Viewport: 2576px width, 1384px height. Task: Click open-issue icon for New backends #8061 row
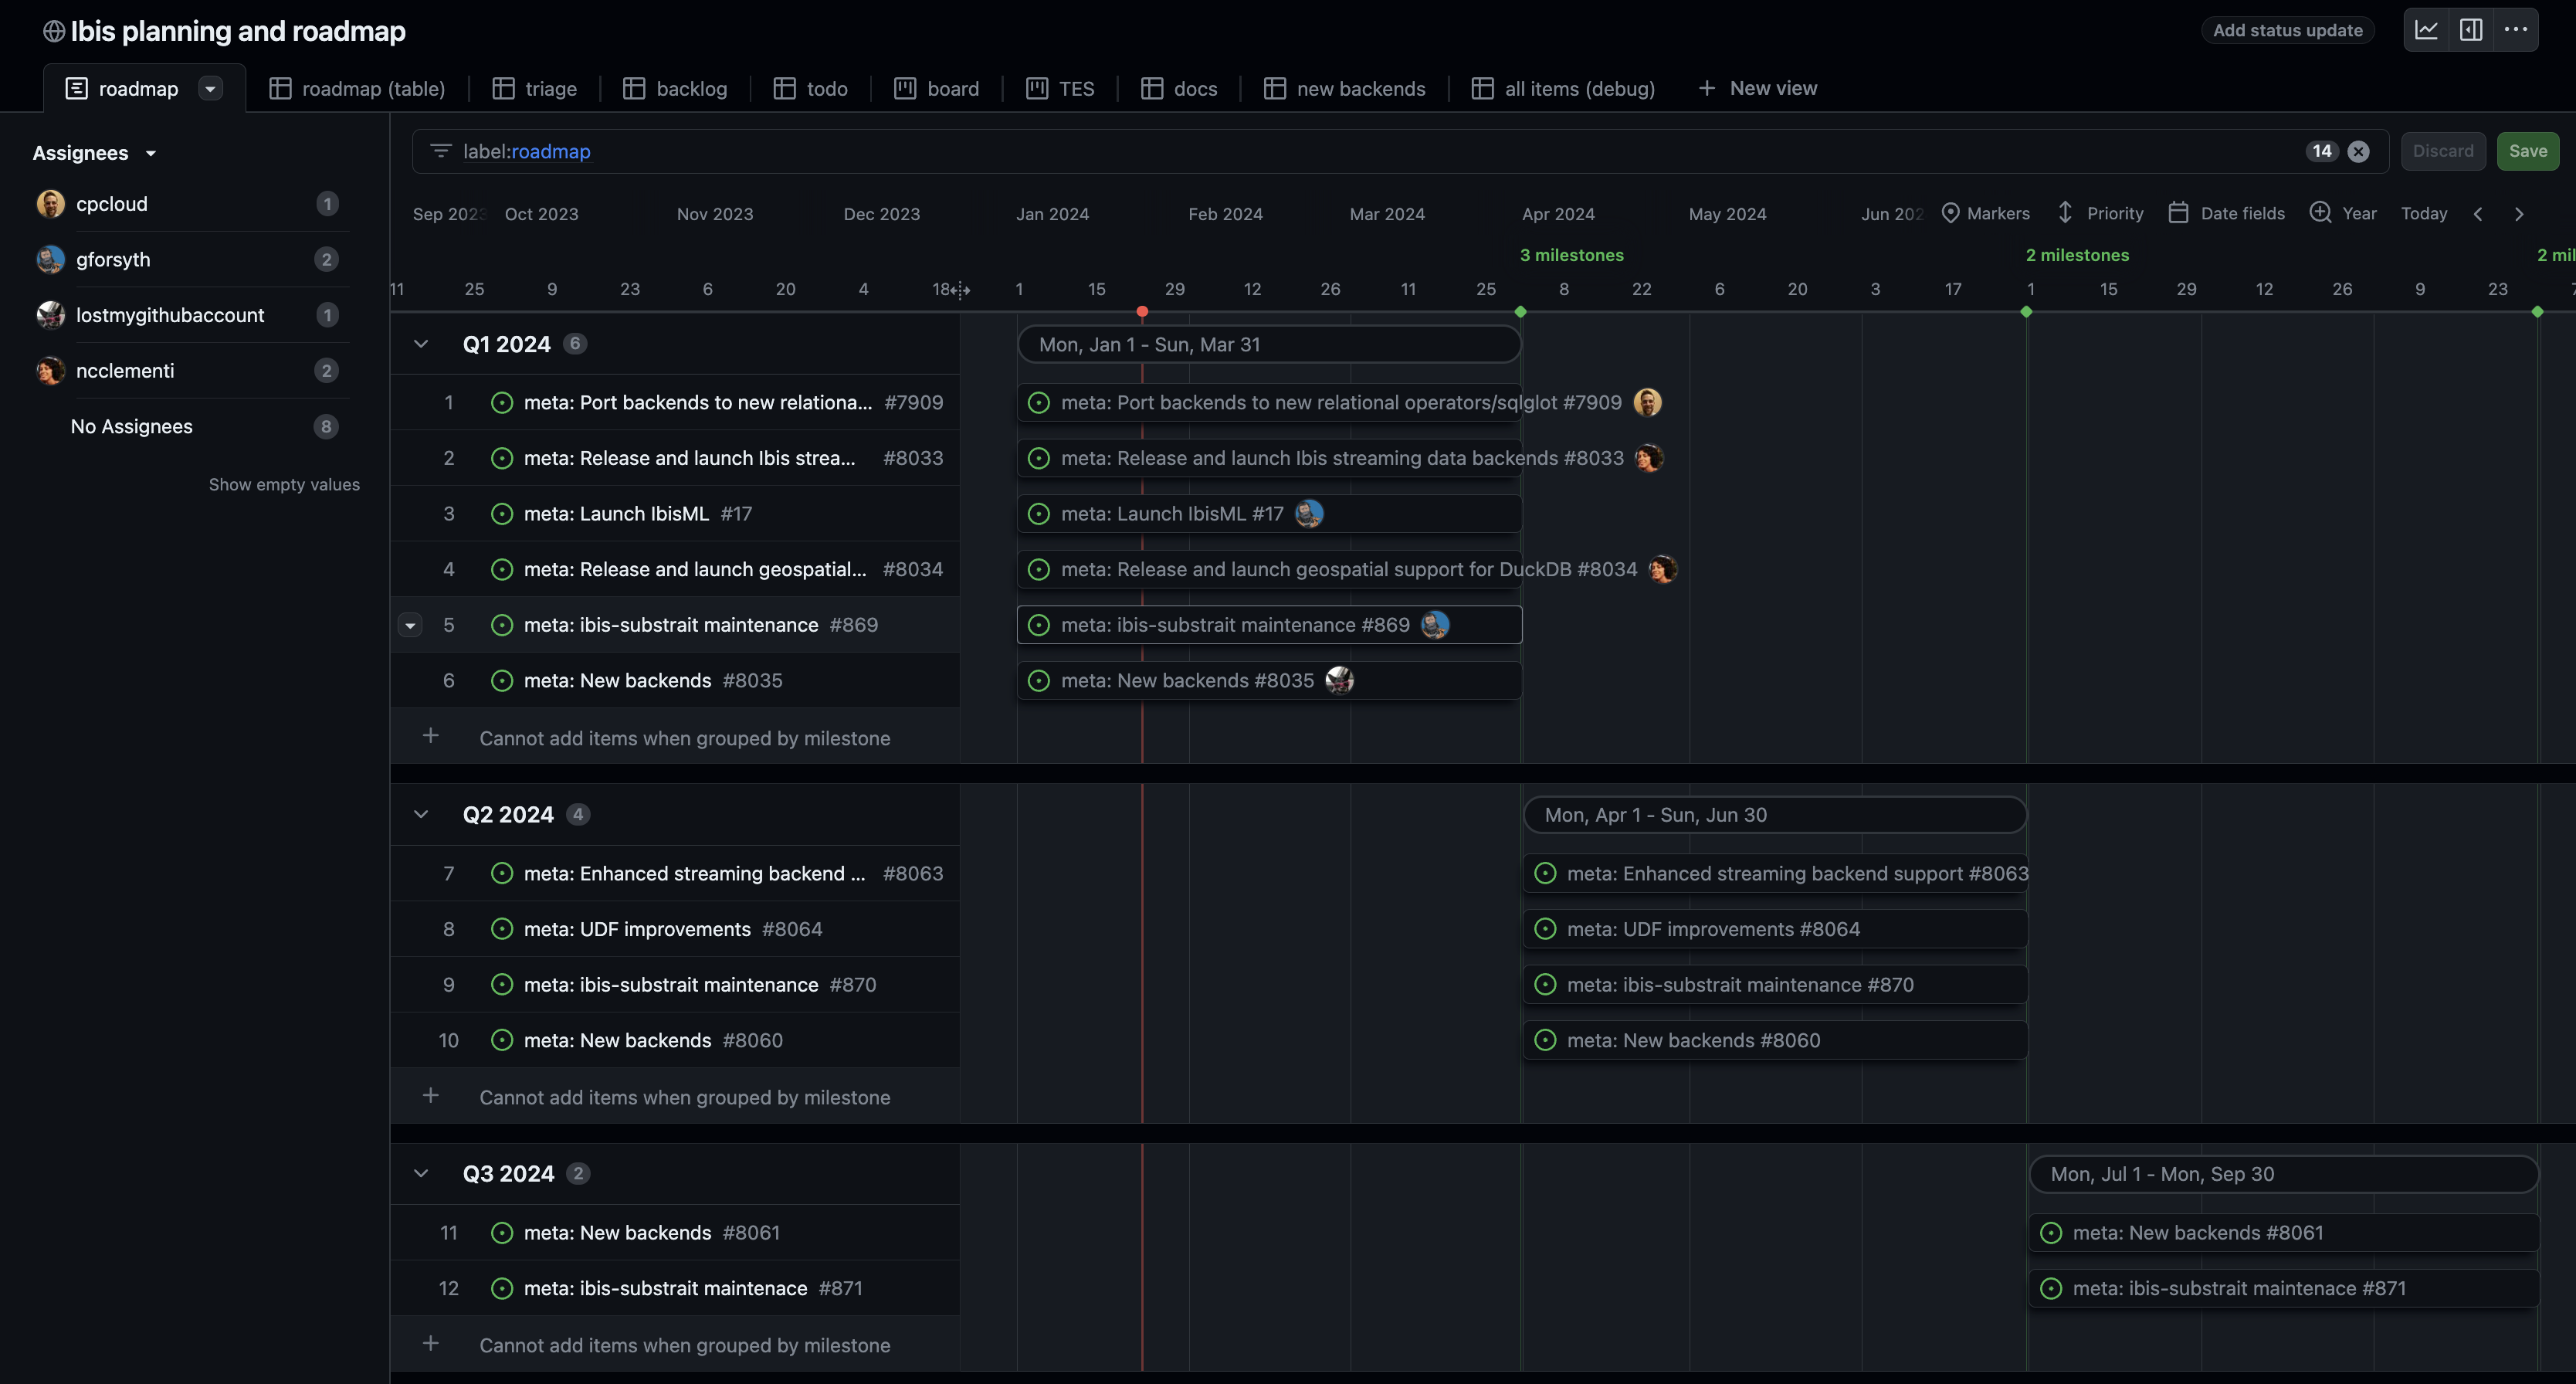tap(502, 1233)
